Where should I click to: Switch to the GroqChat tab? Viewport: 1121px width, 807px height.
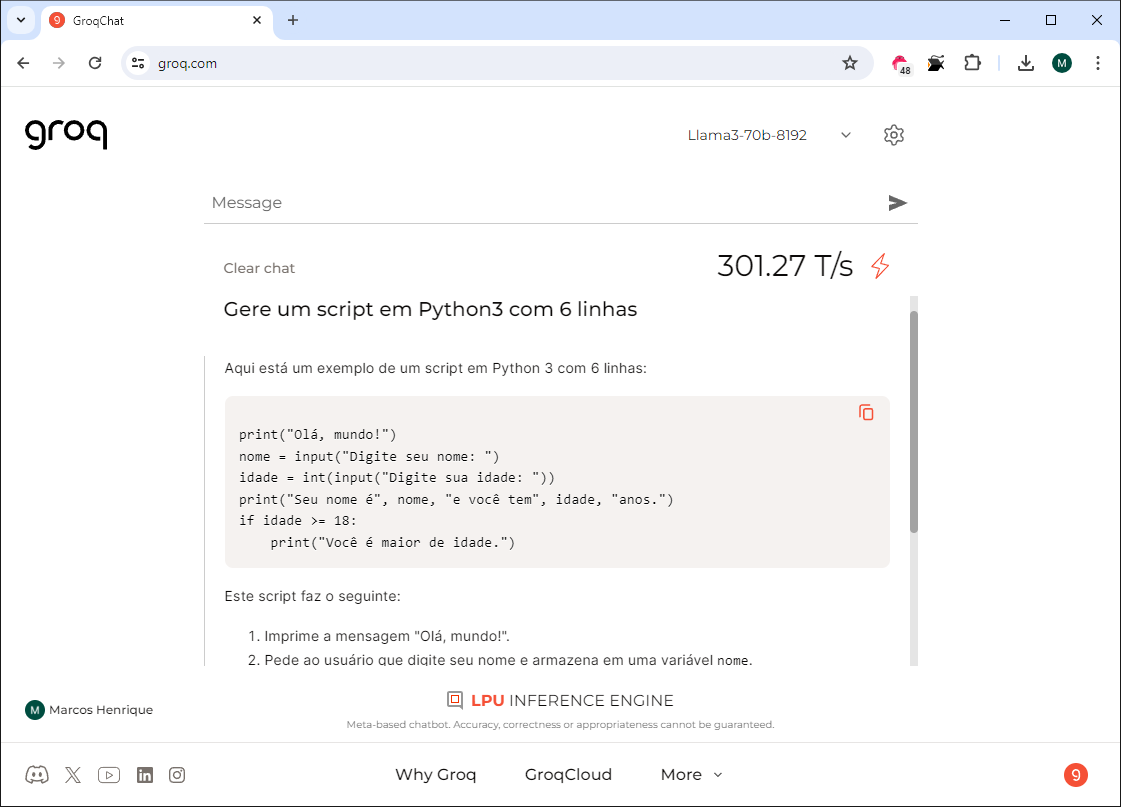[157, 20]
